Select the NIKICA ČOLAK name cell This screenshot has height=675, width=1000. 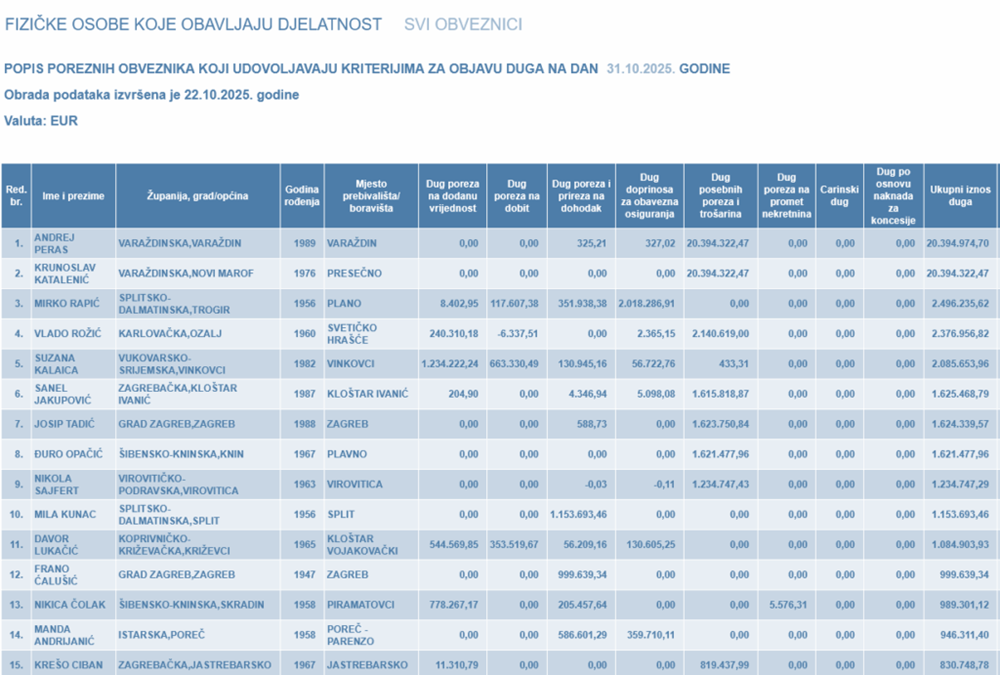pyautogui.click(x=71, y=606)
